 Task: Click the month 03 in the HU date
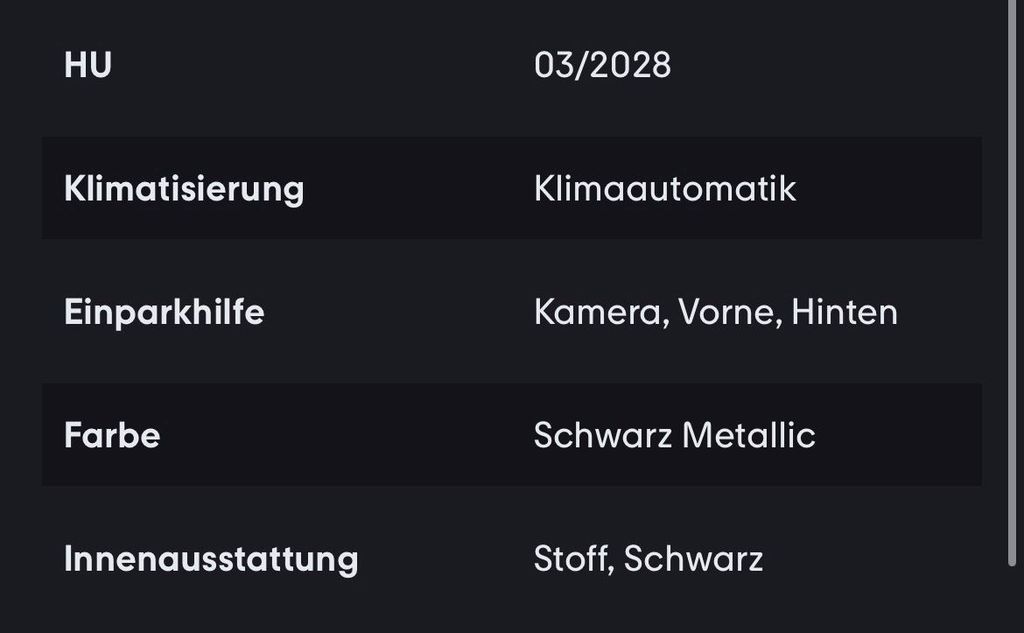tap(555, 66)
